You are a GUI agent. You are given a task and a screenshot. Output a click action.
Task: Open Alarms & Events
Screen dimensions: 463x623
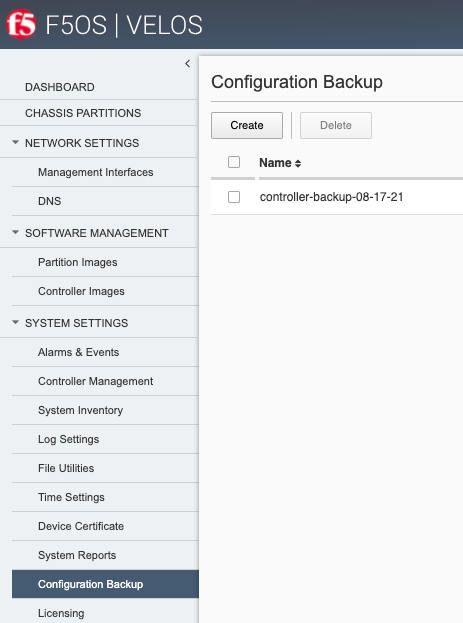click(x=78, y=352)
